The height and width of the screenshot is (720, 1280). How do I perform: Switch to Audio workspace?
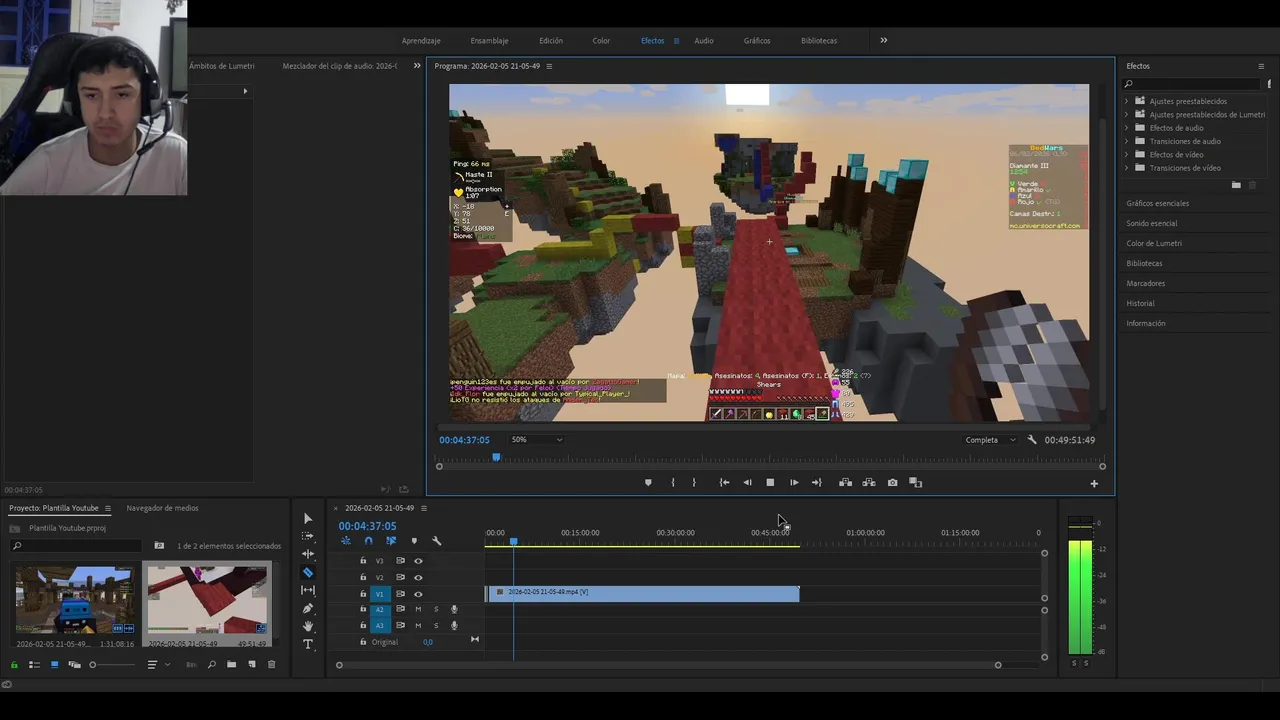pyautogui.click(x=704, y=41)
